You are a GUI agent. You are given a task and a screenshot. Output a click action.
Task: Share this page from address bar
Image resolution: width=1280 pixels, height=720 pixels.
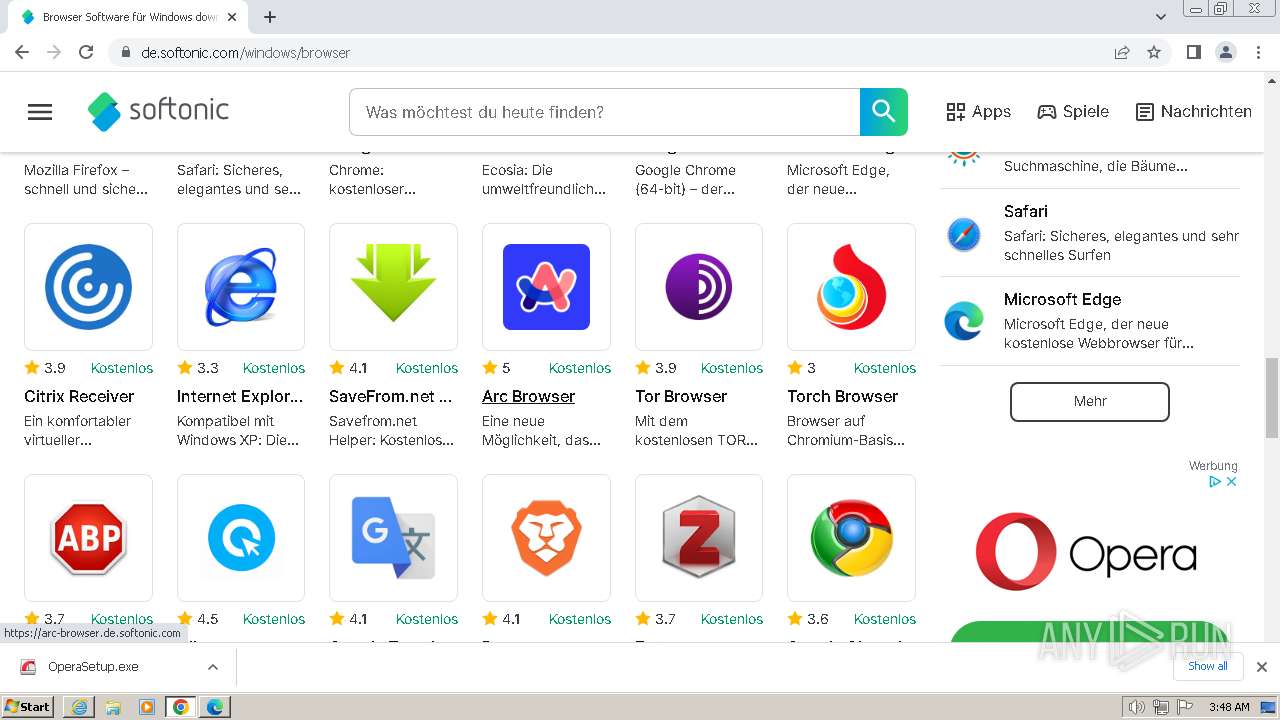point(1122,52)
